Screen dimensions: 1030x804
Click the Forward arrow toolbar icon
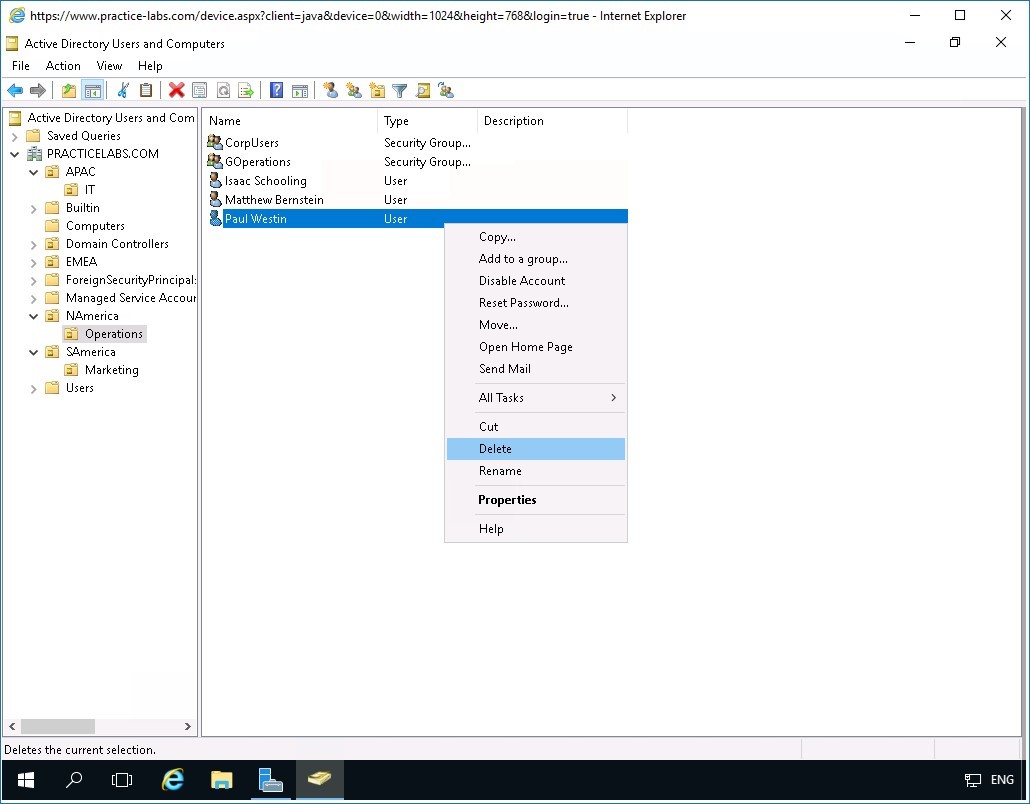coord(37,90)
